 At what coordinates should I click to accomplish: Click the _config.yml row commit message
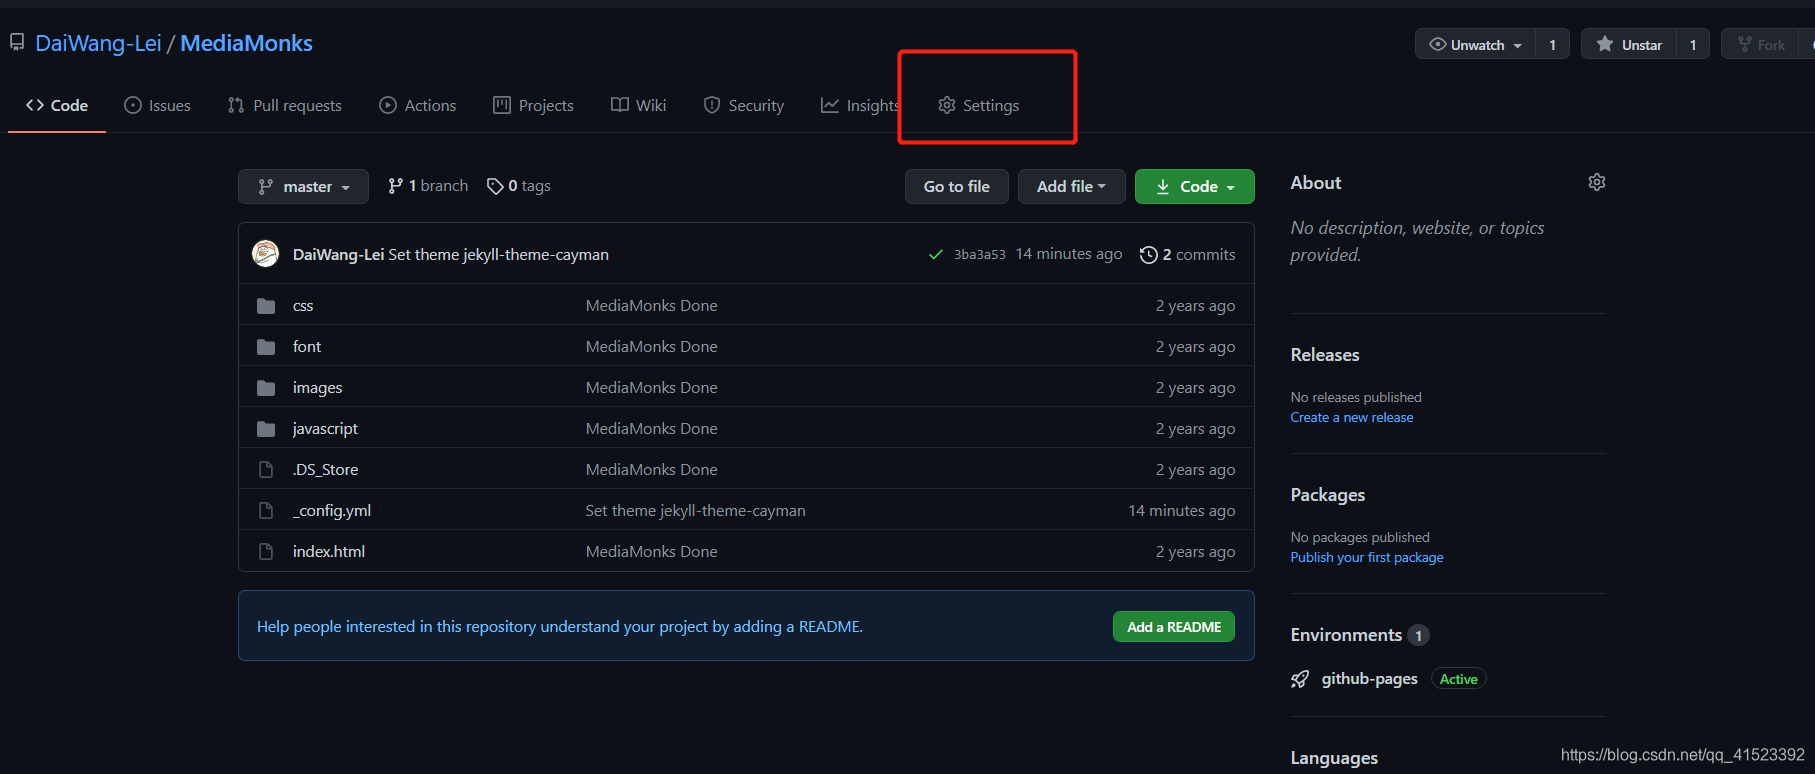tap(696, 511)
